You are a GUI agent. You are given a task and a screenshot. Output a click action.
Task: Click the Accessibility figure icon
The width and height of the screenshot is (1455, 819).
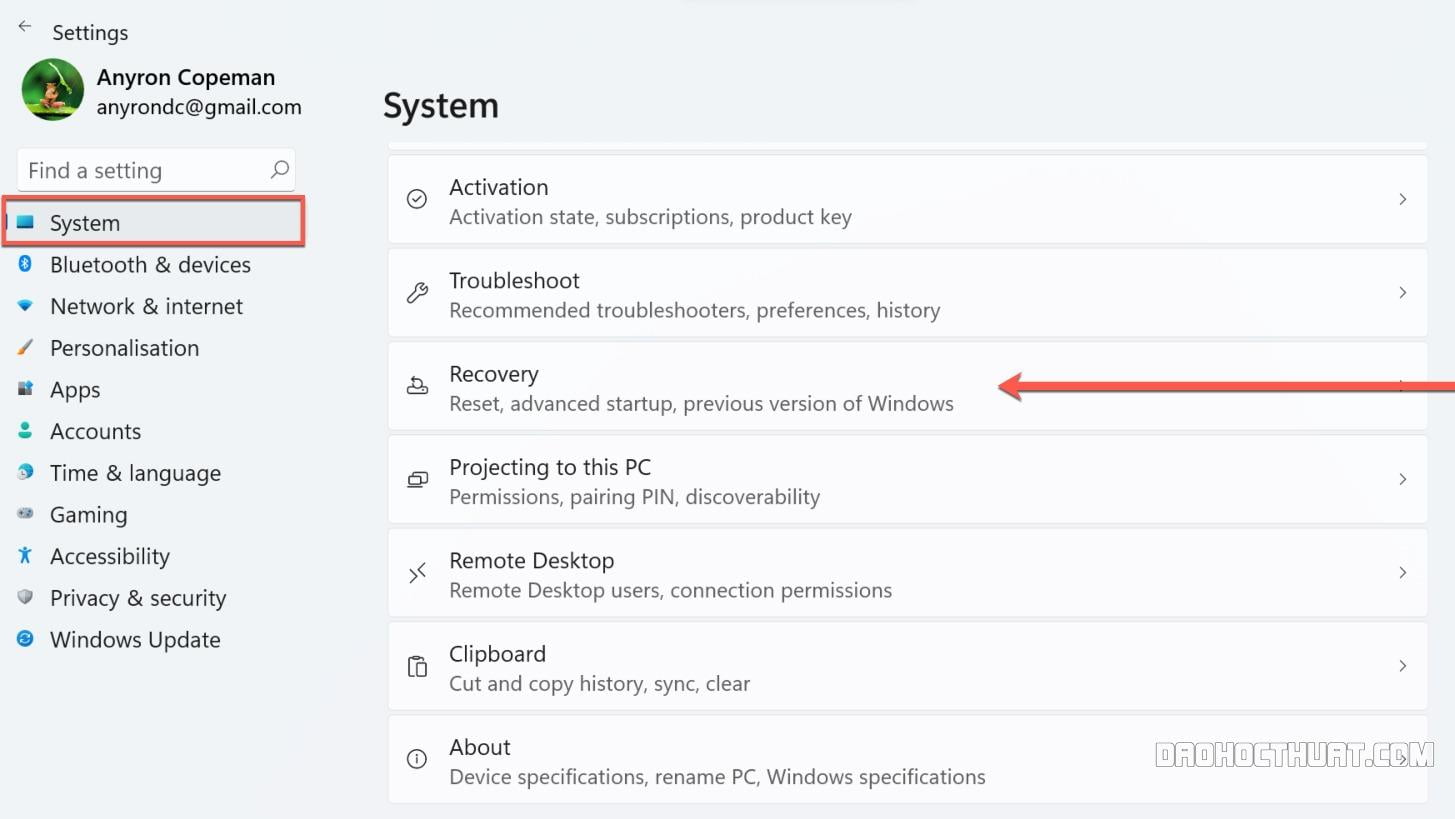click(x=26, y=556)
